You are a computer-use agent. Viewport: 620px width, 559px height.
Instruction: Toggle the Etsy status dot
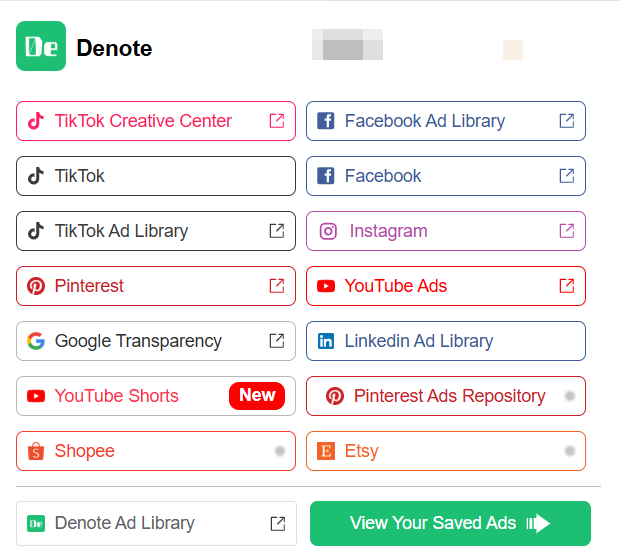569,451
